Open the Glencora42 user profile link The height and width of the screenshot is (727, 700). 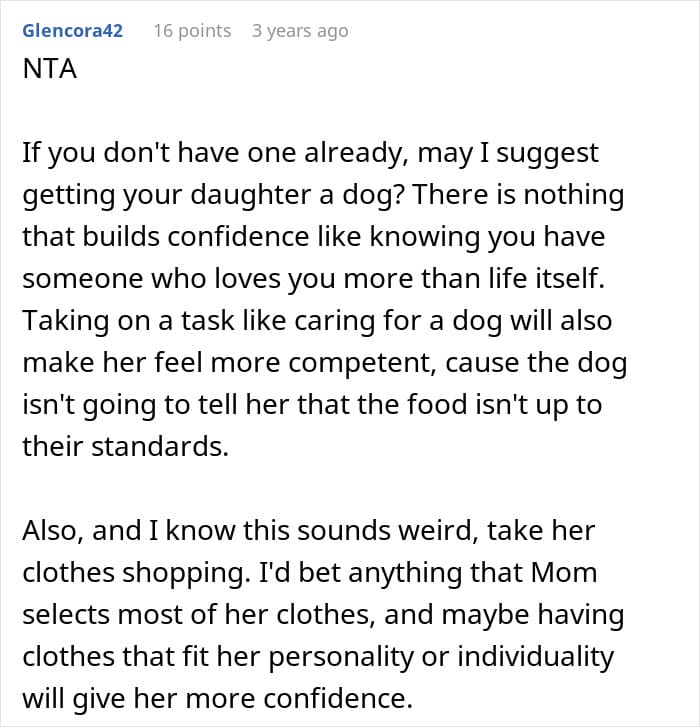pyautogui.click(x=71, y=31)
